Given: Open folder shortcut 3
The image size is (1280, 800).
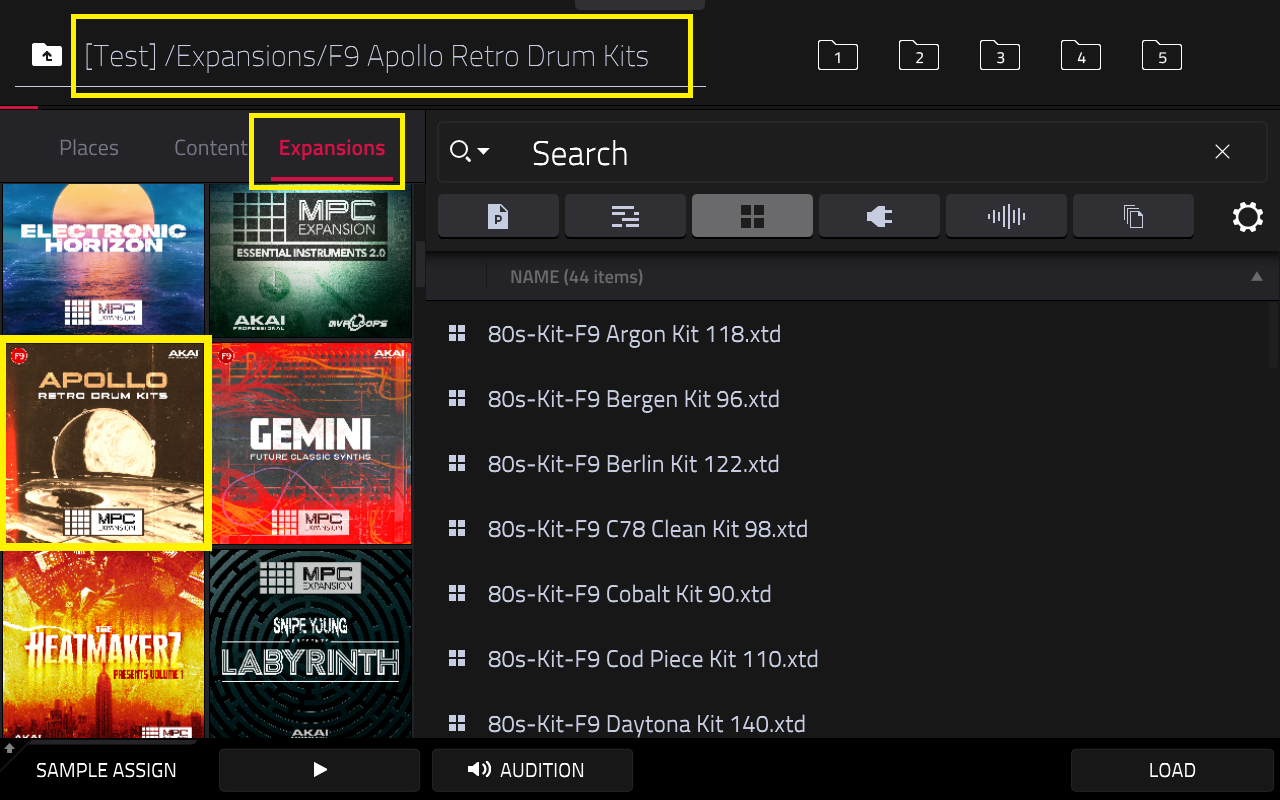Looking at the screenshot, I should pos(1000,55).
